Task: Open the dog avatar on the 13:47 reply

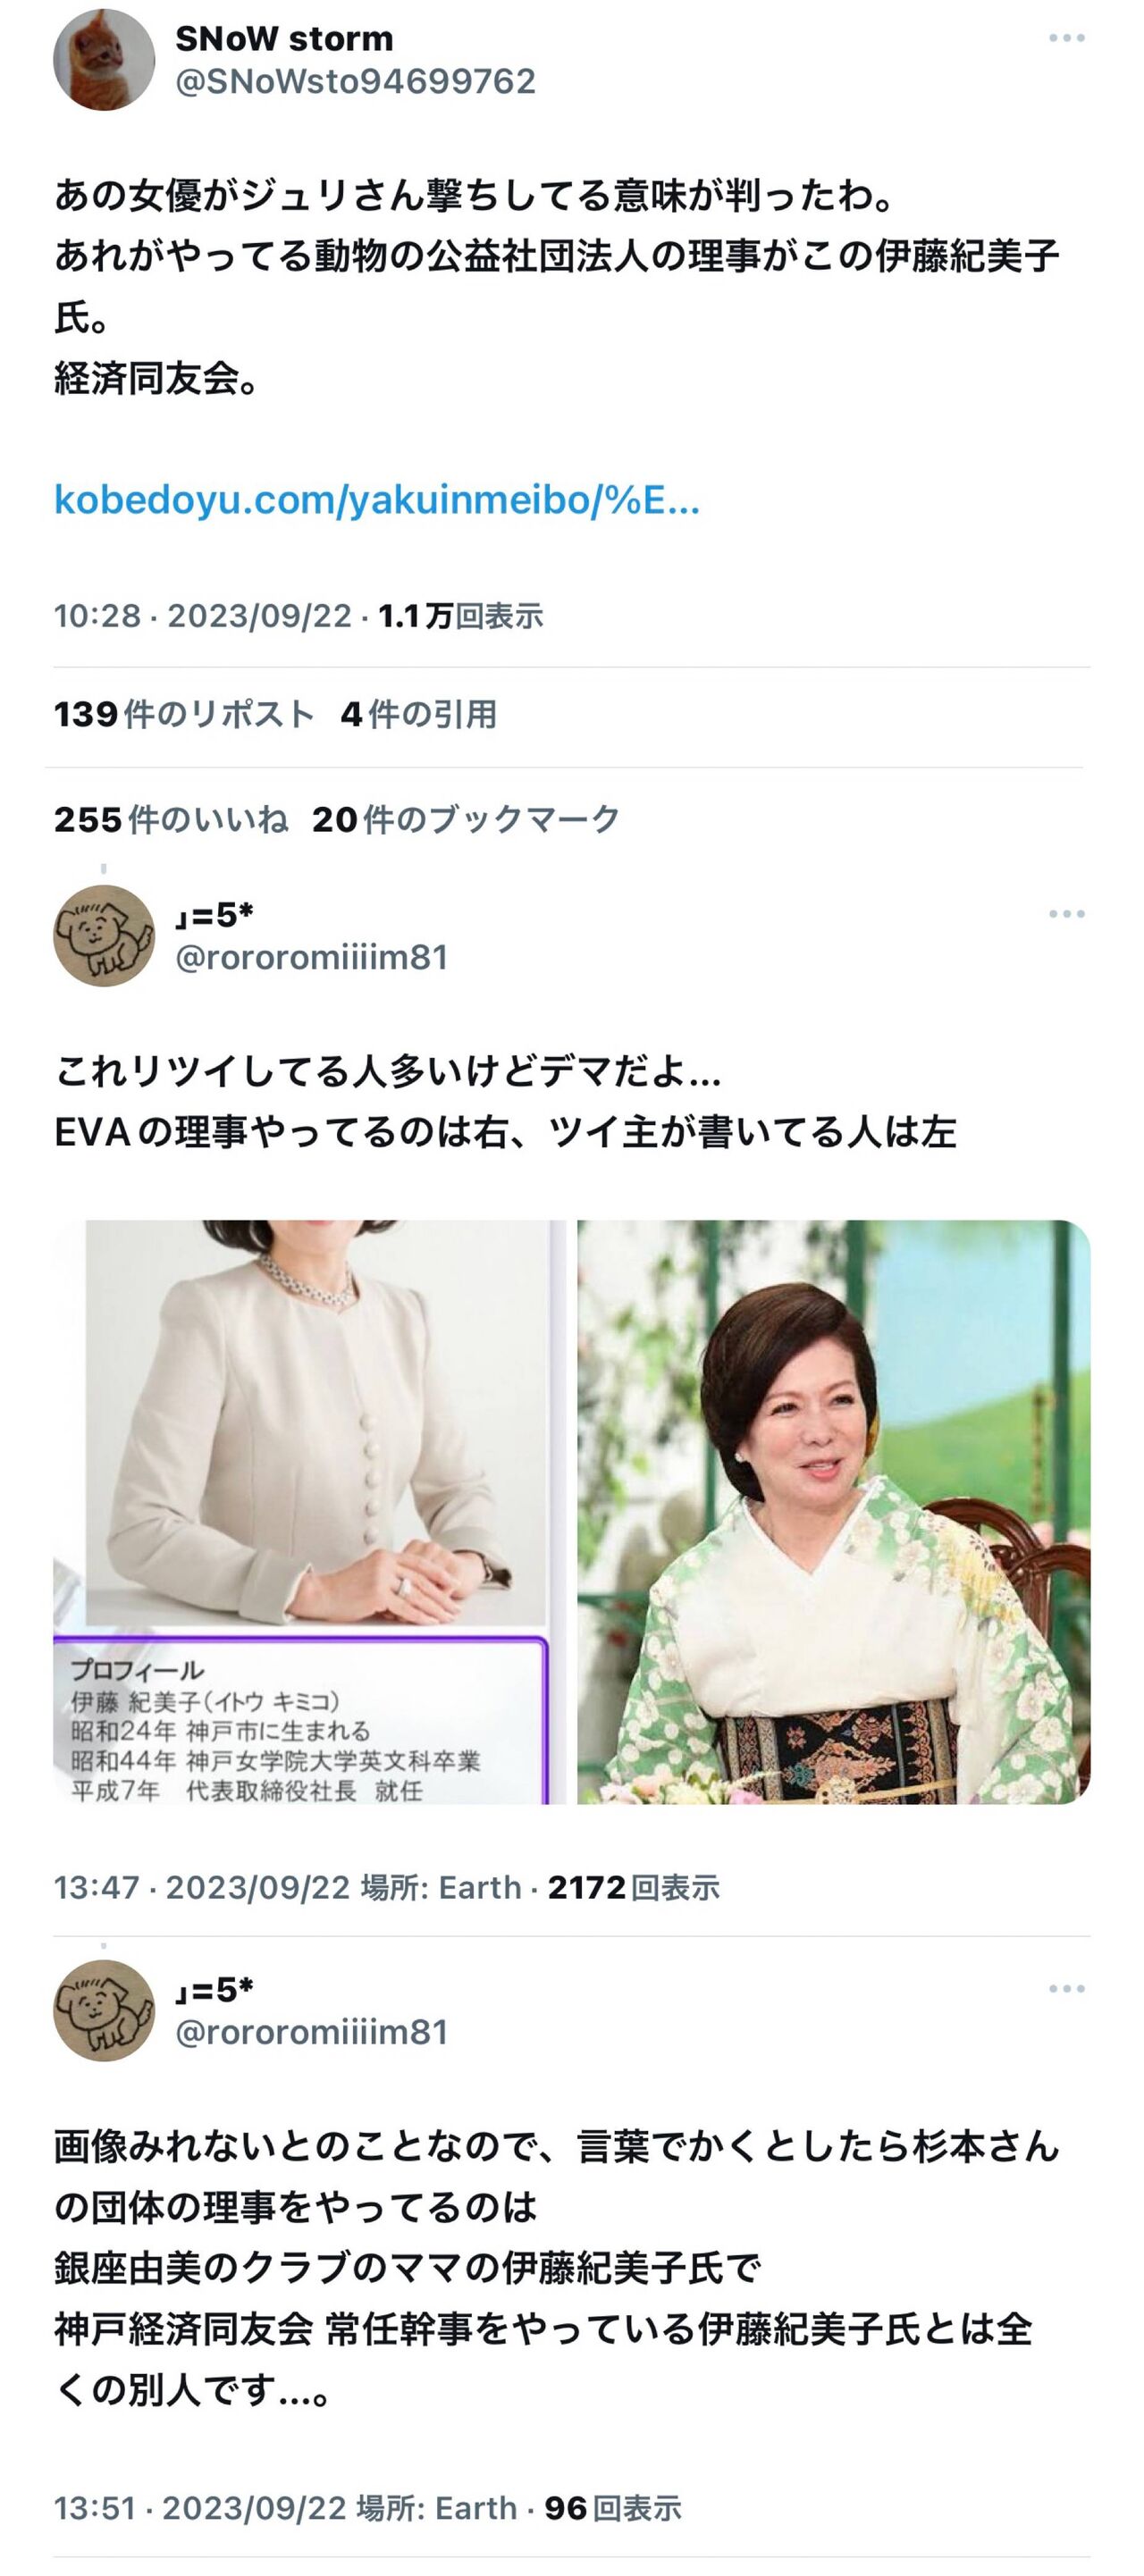Action: [104, 936]
